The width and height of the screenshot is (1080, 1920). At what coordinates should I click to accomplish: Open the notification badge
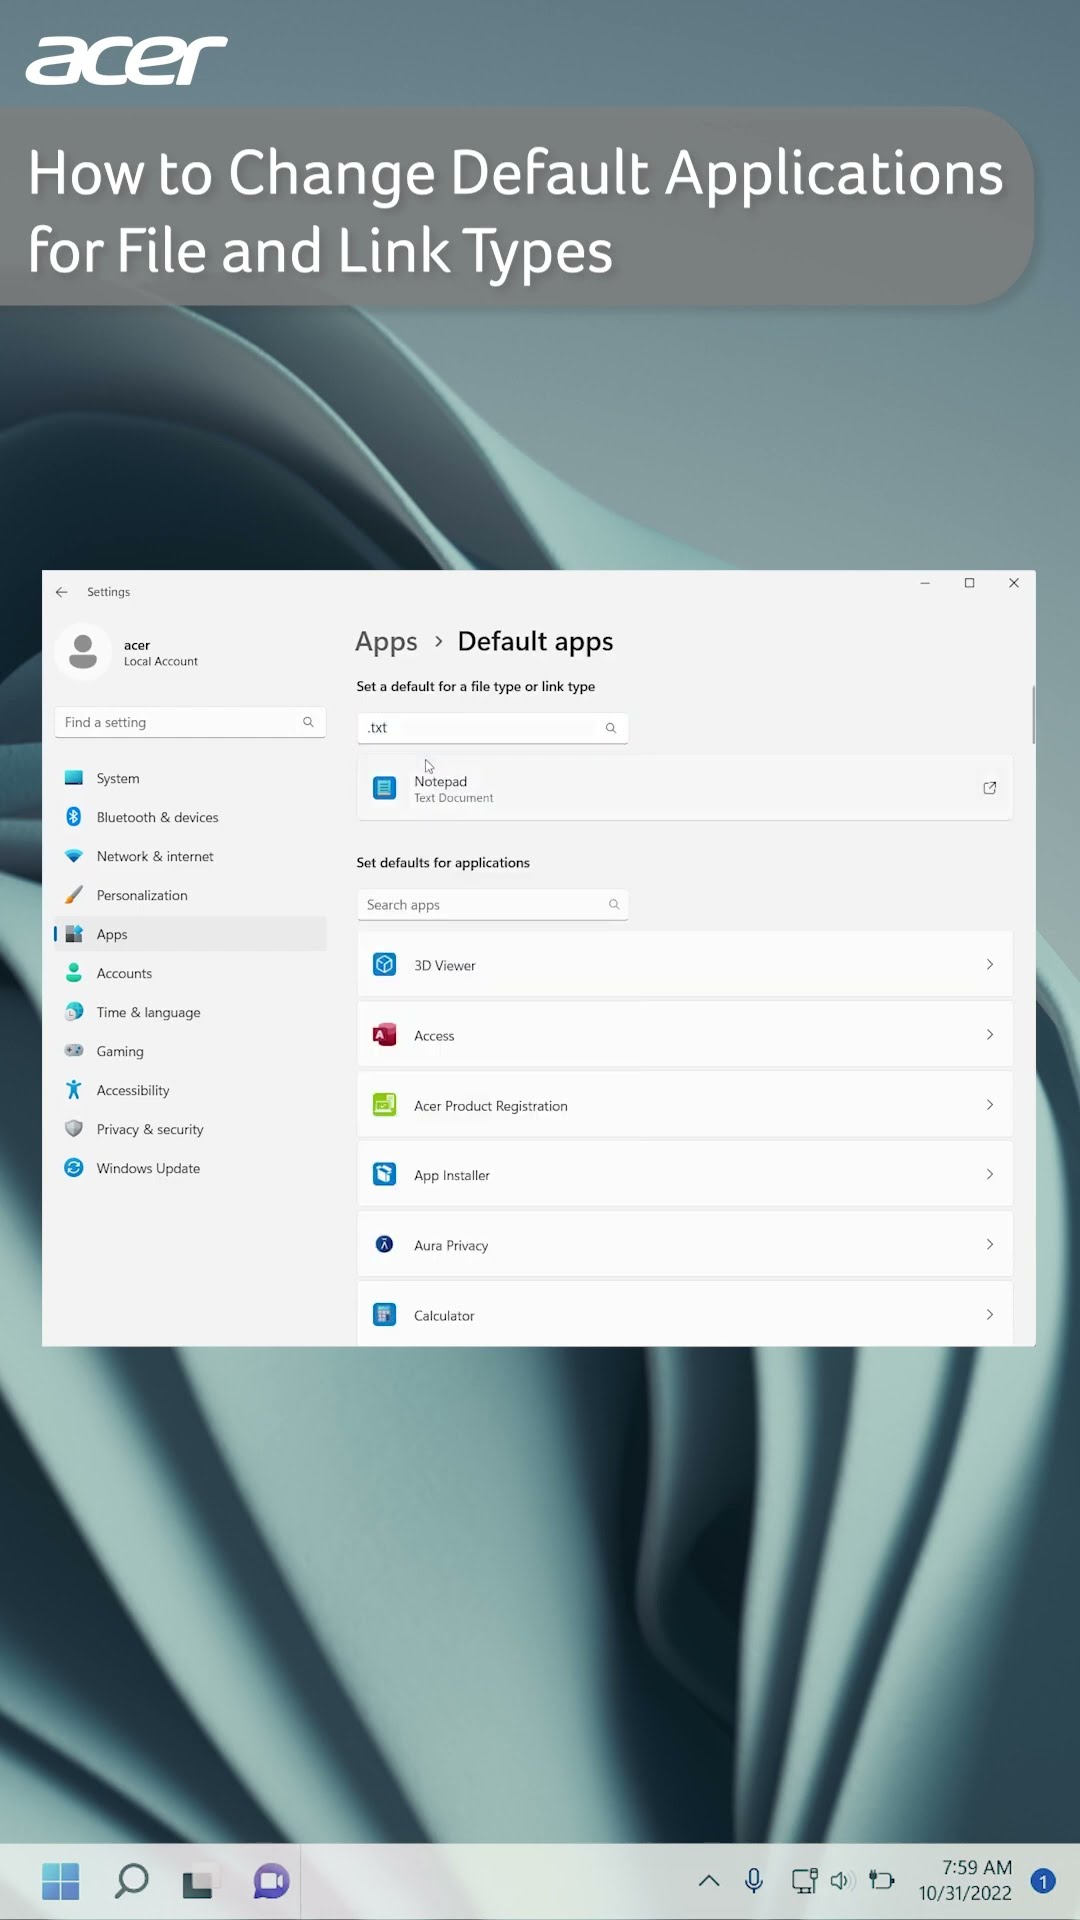[1043, 1882]
